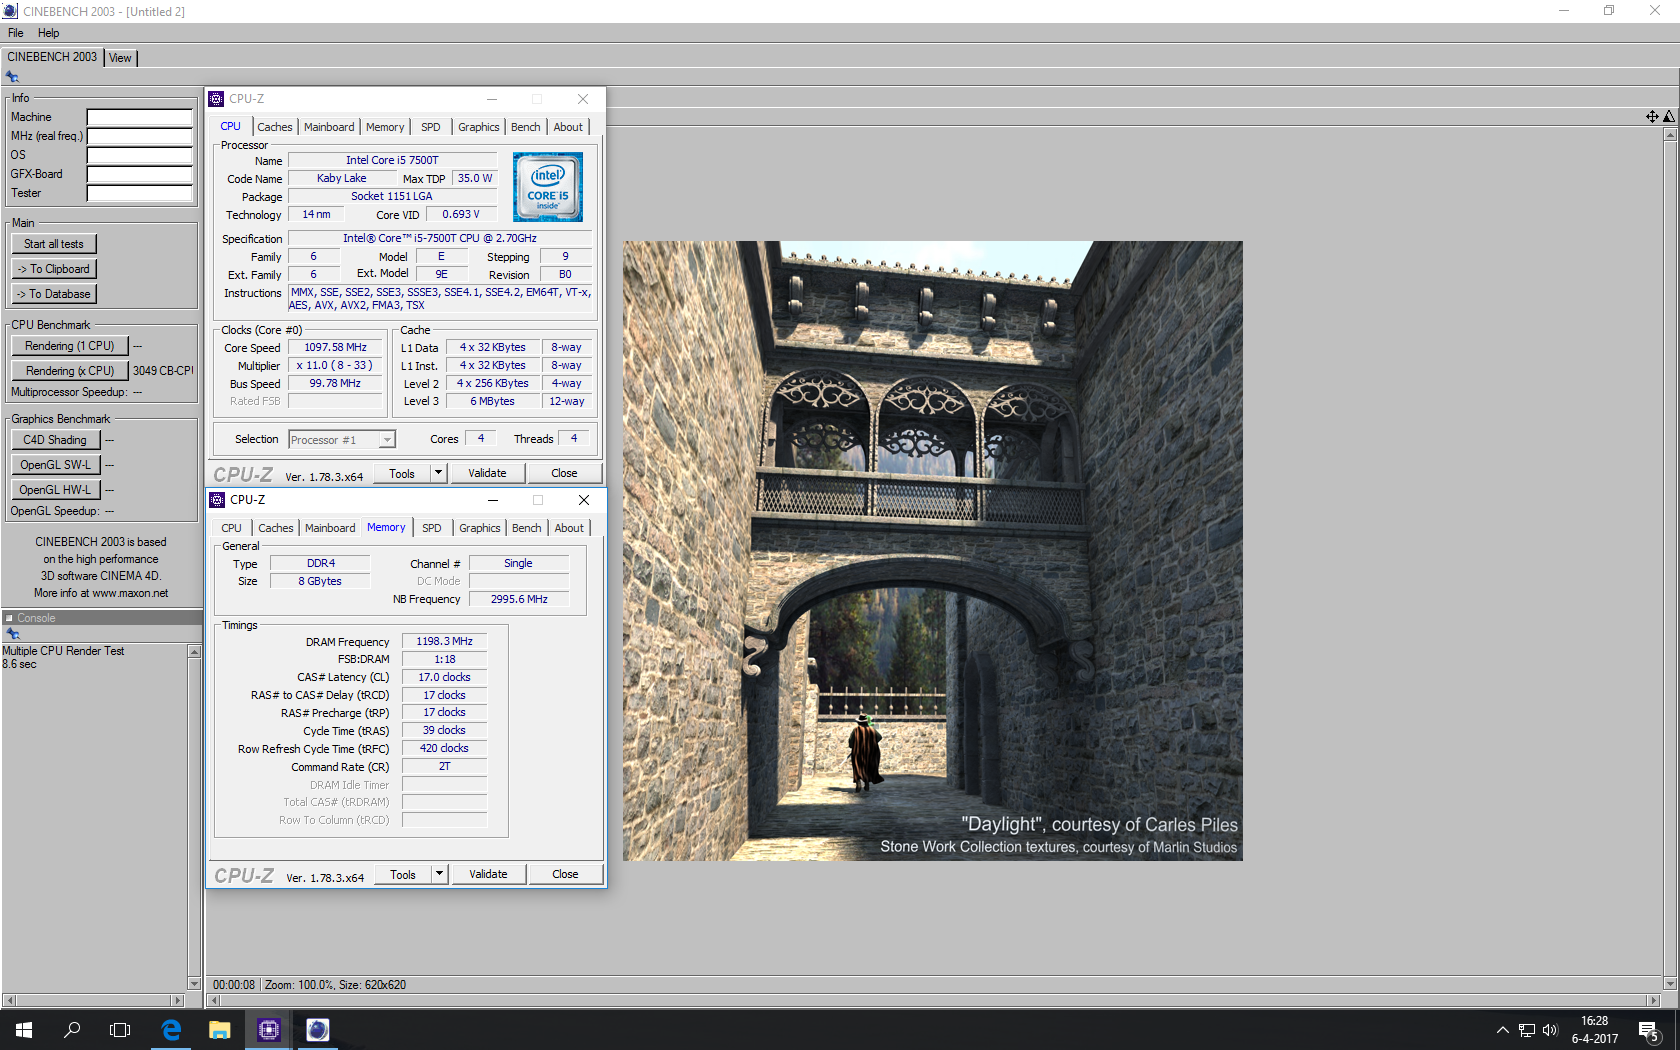
Task: Open Tools dropdown arrow in upper CPU-Z
Action: [438, 473]
